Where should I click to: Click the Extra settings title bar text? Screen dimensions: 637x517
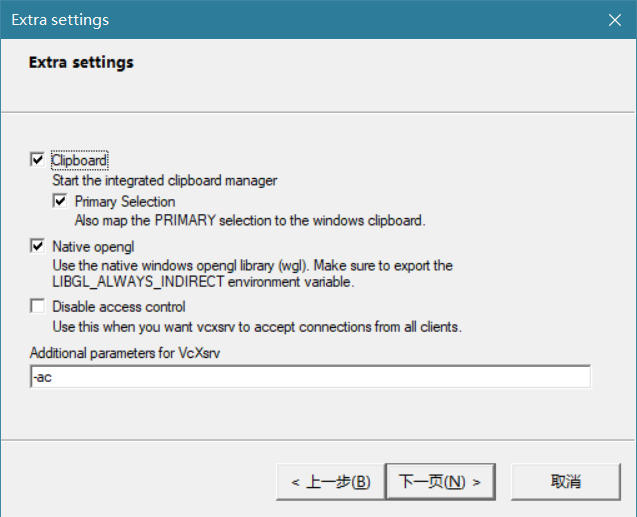pos(60,20)
